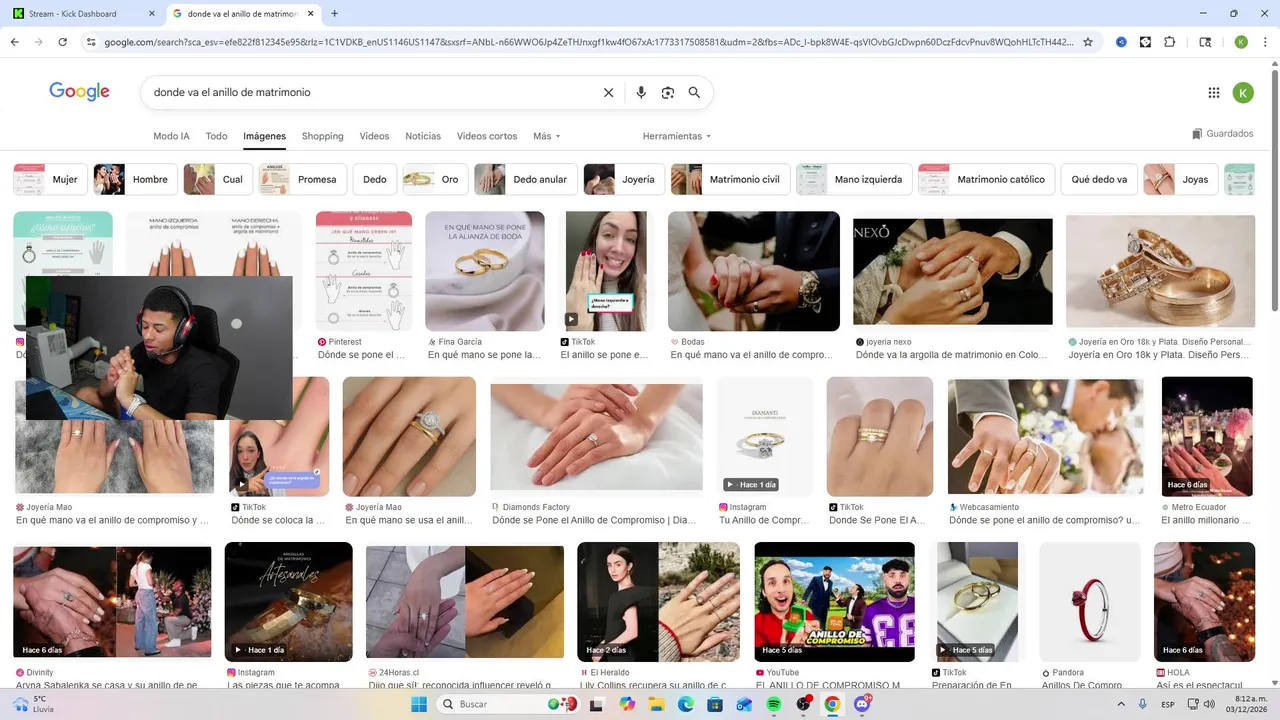View site information icon in the address bar
Viewport: 1280px width, 720px height.
pyautogui.click(x=91, y=42)
